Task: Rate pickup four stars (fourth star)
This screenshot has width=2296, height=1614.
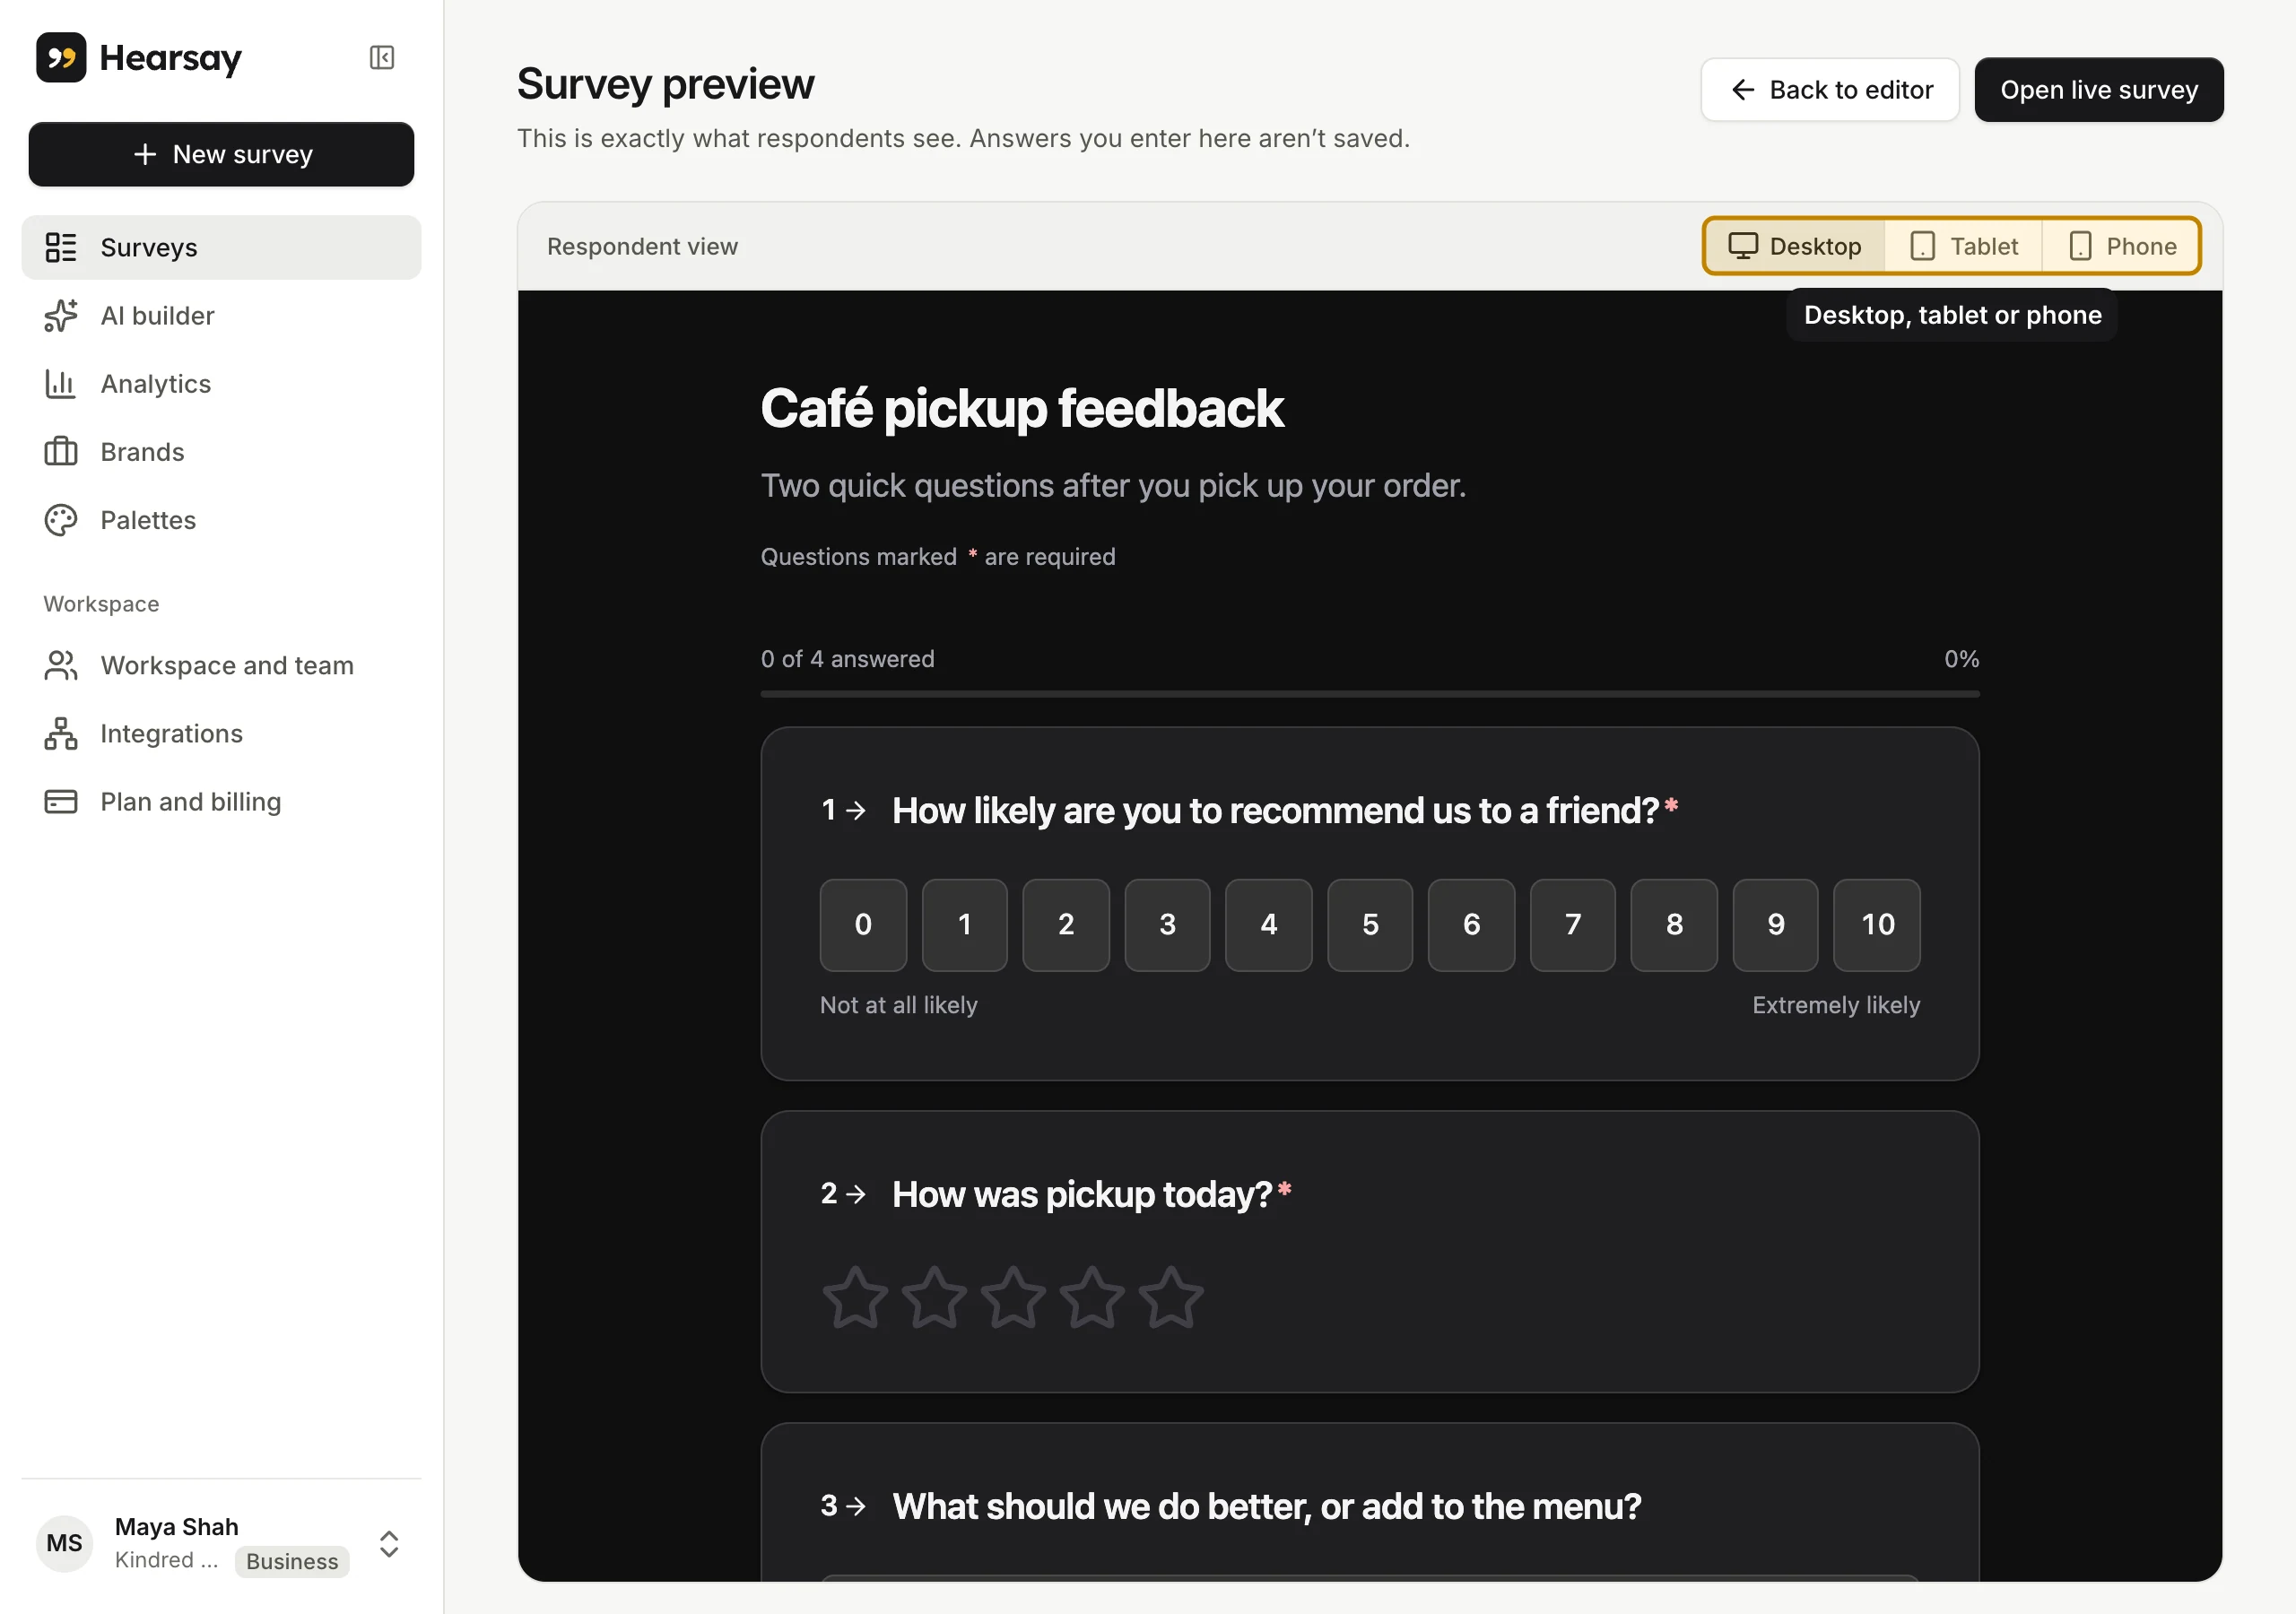Action: pyautogui.click(x=1092, y=1298)
